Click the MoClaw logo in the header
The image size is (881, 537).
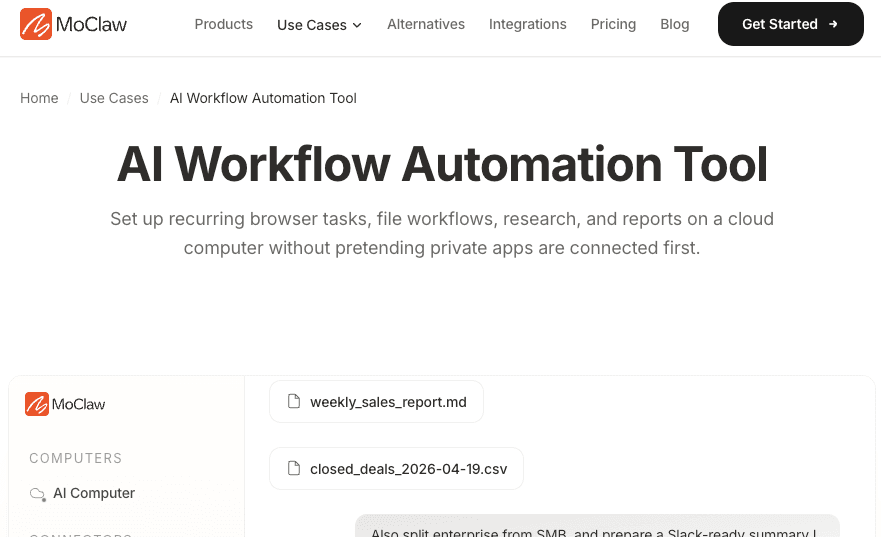click(x=74, y=24)
